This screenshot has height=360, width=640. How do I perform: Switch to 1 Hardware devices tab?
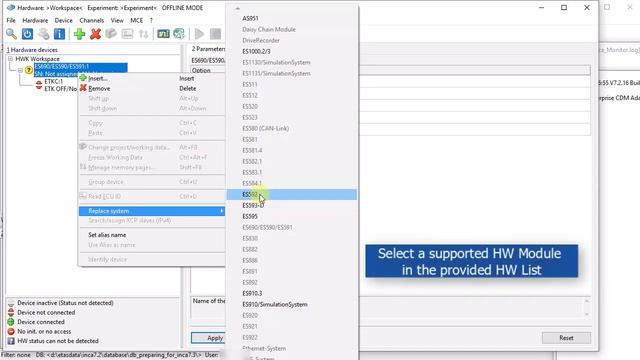[32, 50]
